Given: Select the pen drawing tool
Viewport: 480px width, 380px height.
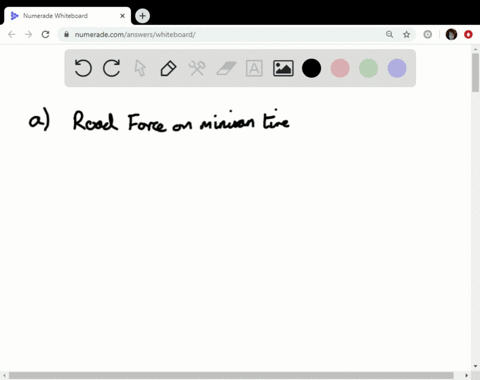Looking at the screenshot, I should click(168, 68).
